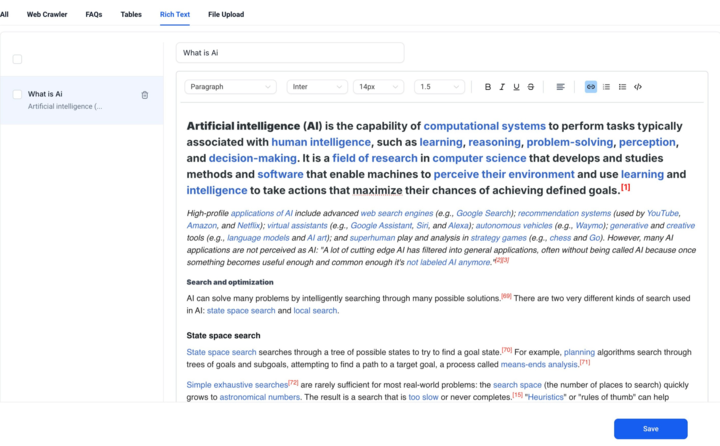Apply strikethrough formatting

(530, 87)
